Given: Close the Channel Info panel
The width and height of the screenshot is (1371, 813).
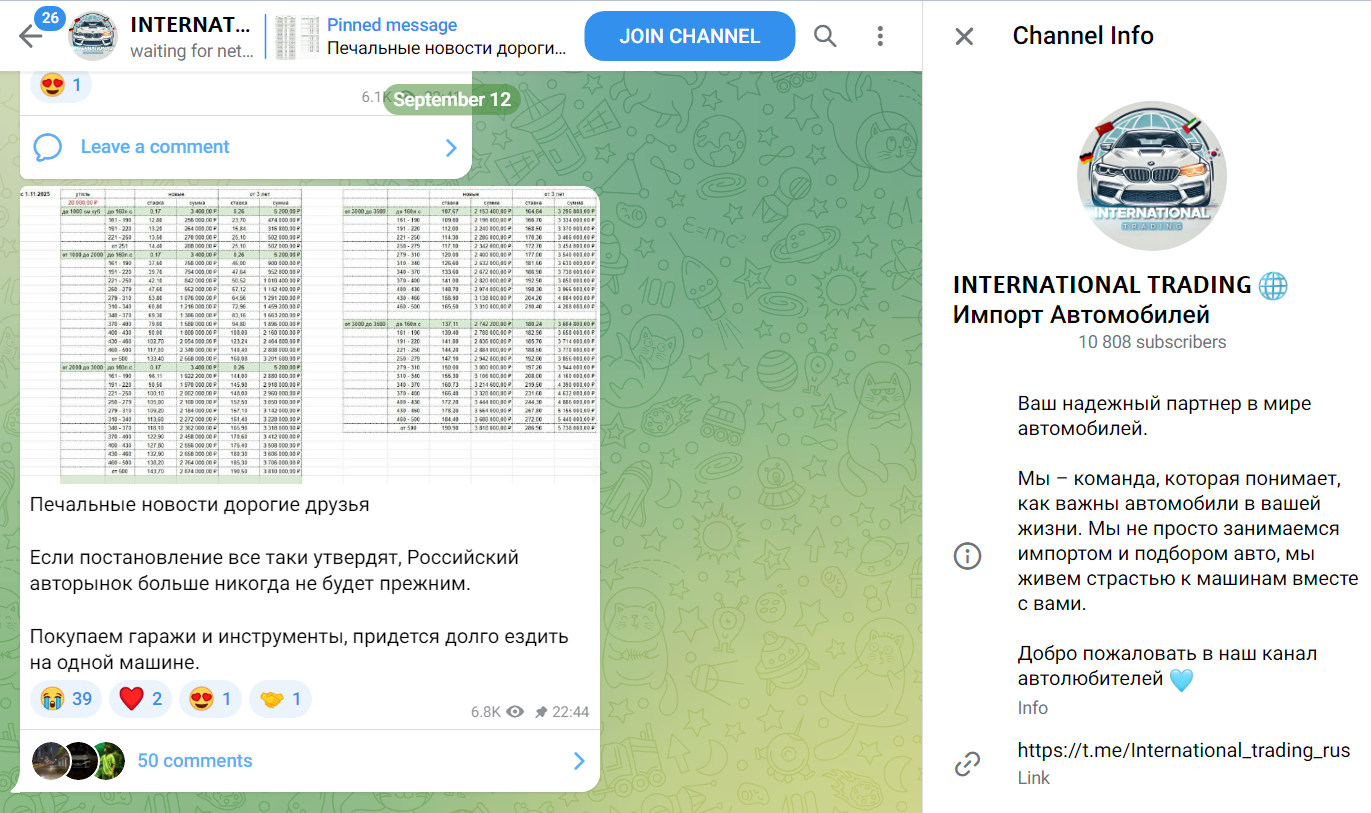Looking at the screenshot, I should 964,37.
